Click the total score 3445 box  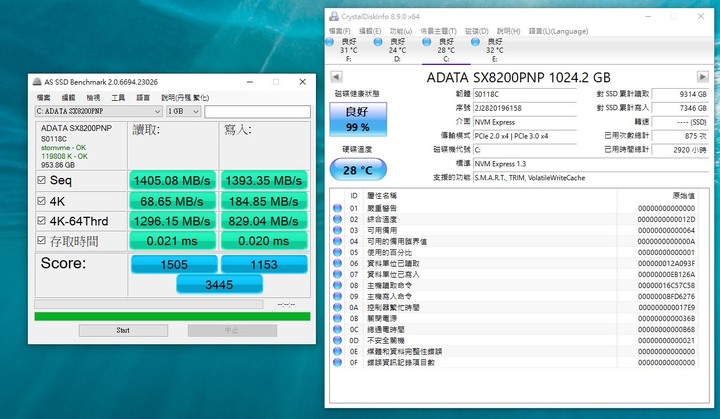pyautogui.click(x=219, y=284)
